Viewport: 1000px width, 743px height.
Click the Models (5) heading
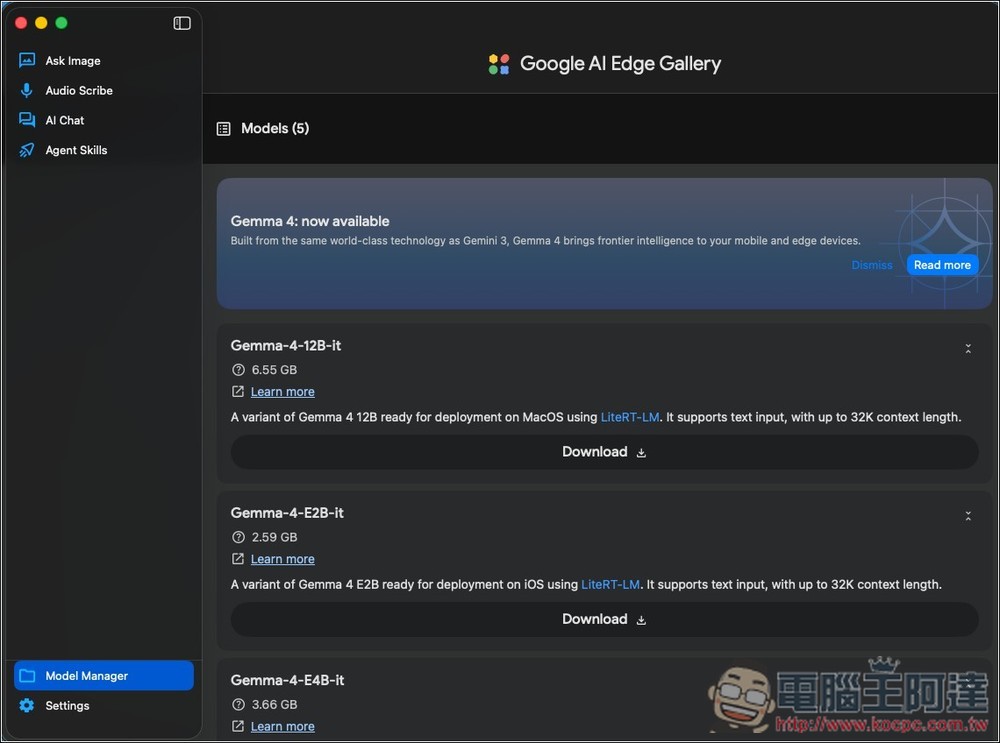point(275,129)
